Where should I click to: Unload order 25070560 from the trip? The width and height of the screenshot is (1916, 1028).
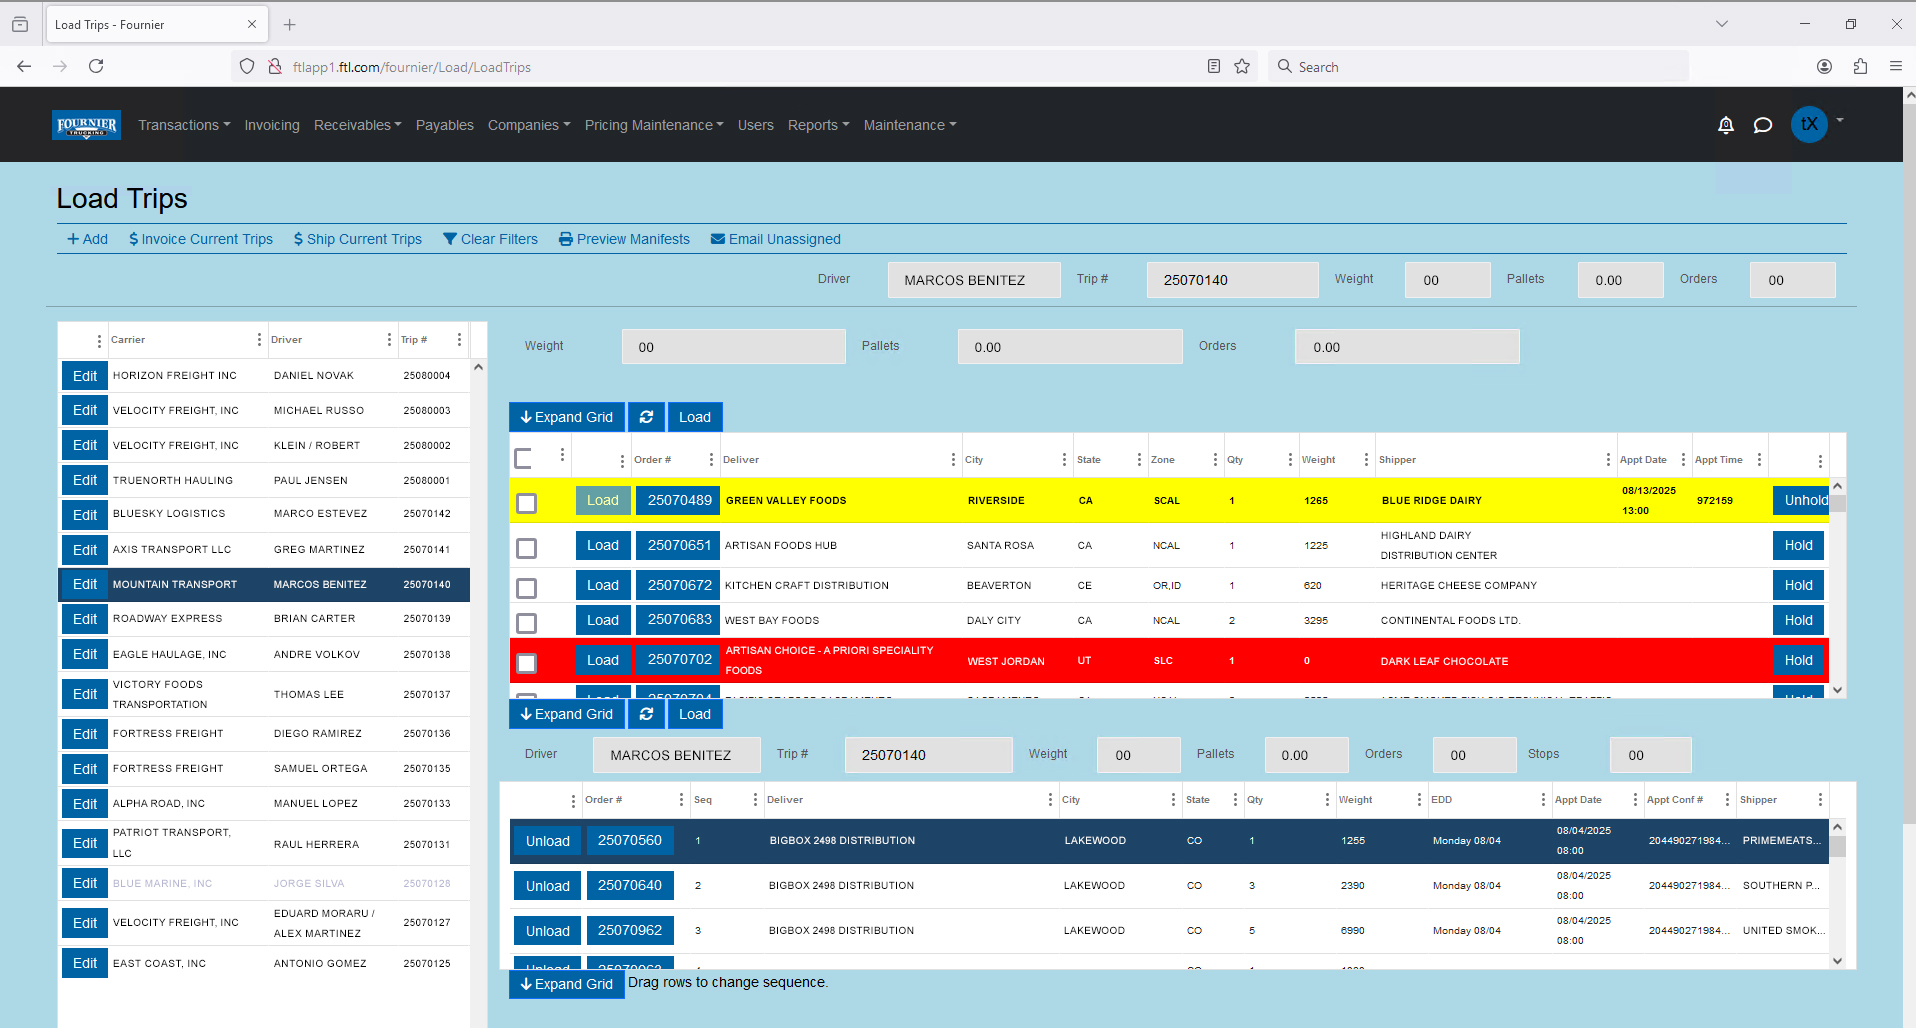(x=547, y=841)
